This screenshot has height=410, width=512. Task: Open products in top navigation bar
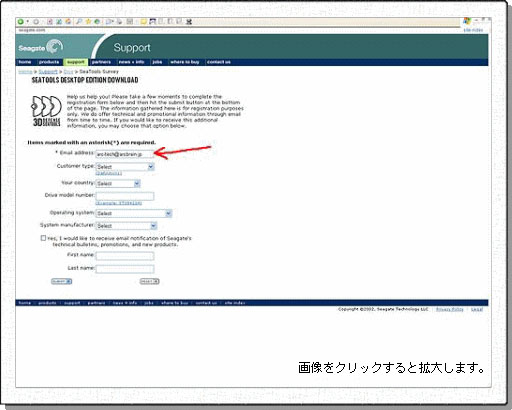[x=49, y=62]
